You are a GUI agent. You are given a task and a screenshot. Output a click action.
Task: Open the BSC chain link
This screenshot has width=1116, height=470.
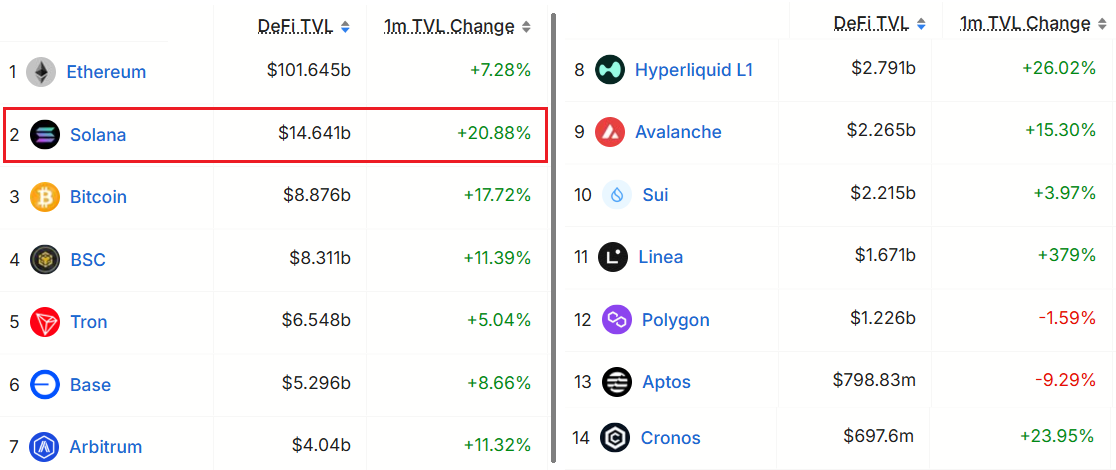pyautogui.click(x=88, y=260)
